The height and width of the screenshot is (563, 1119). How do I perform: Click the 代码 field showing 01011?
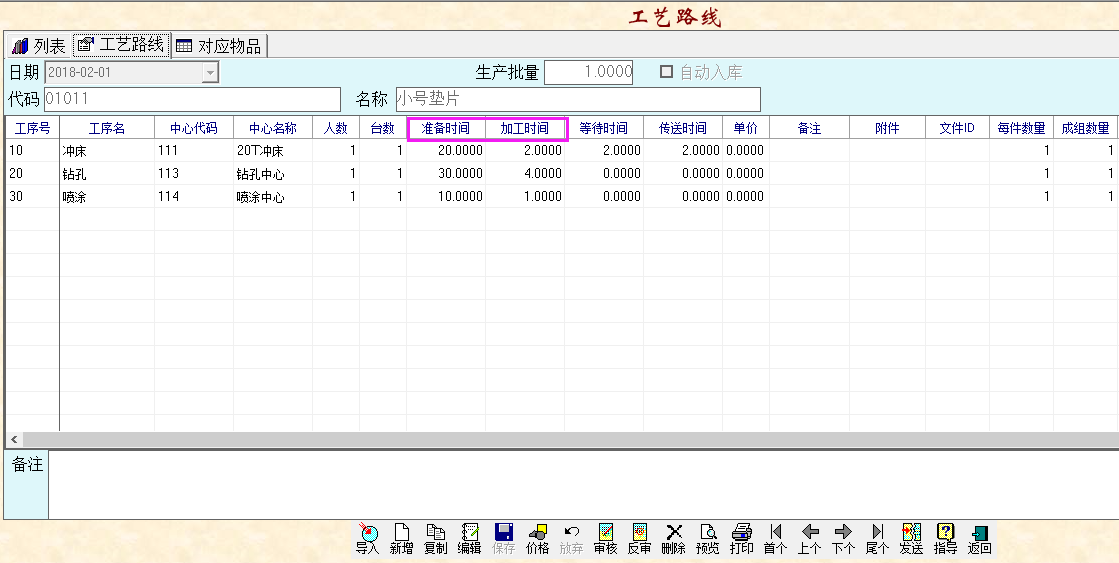pyautogui.click(x=192, y=99)
